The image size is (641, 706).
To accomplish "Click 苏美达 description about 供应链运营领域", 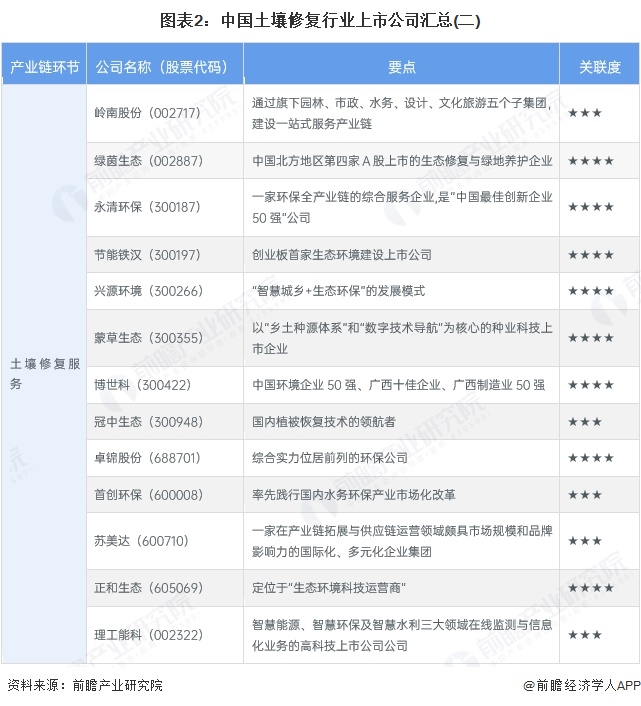I will 402,541.
